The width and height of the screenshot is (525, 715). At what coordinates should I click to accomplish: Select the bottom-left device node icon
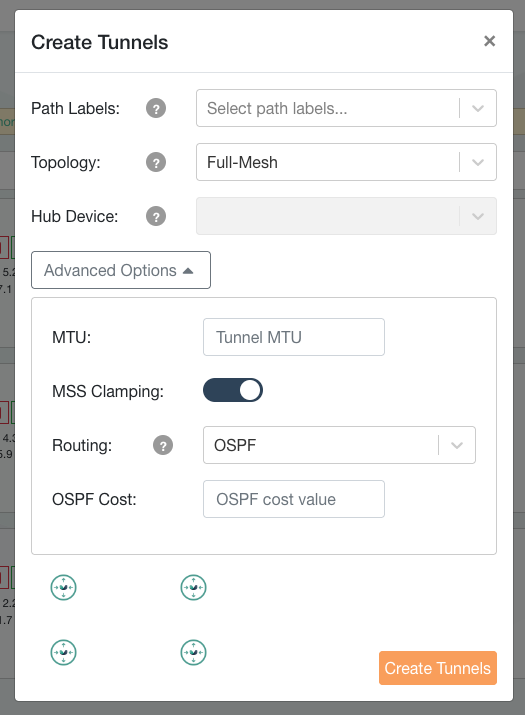coord(63,653)
